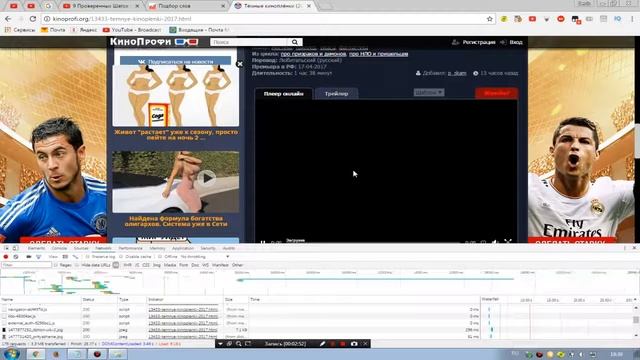
Task: Click the Chrome icon in the Windows taskbar
Action: [36, 354]
